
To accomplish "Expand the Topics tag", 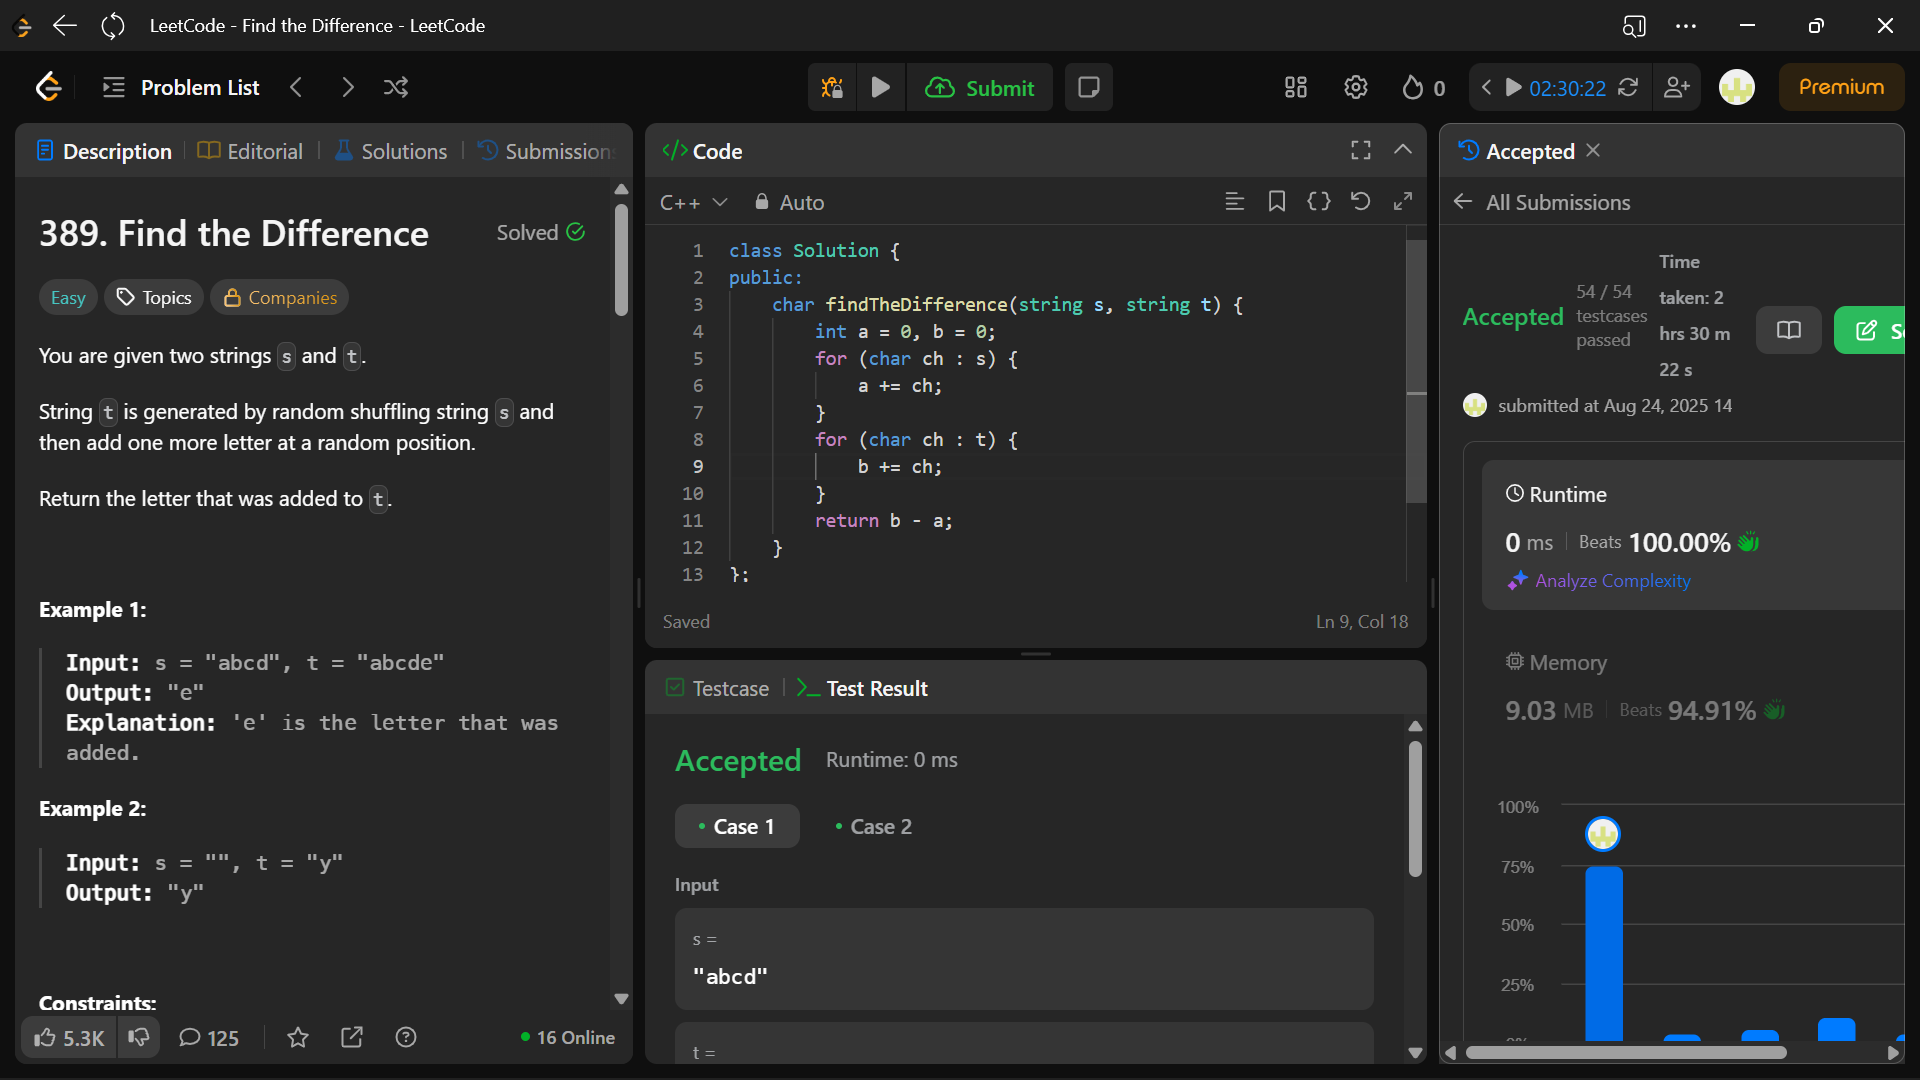I will coord(154,298).
